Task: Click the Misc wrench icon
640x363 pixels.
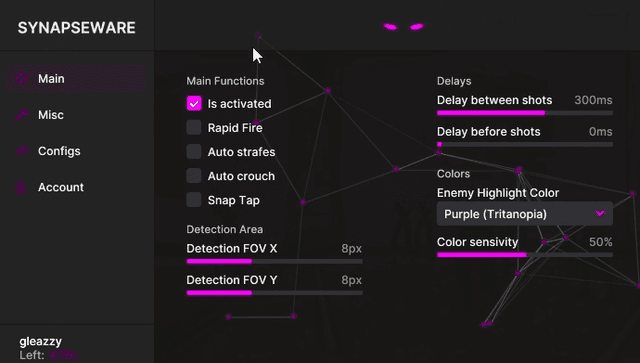Action: tap(22, 115)
